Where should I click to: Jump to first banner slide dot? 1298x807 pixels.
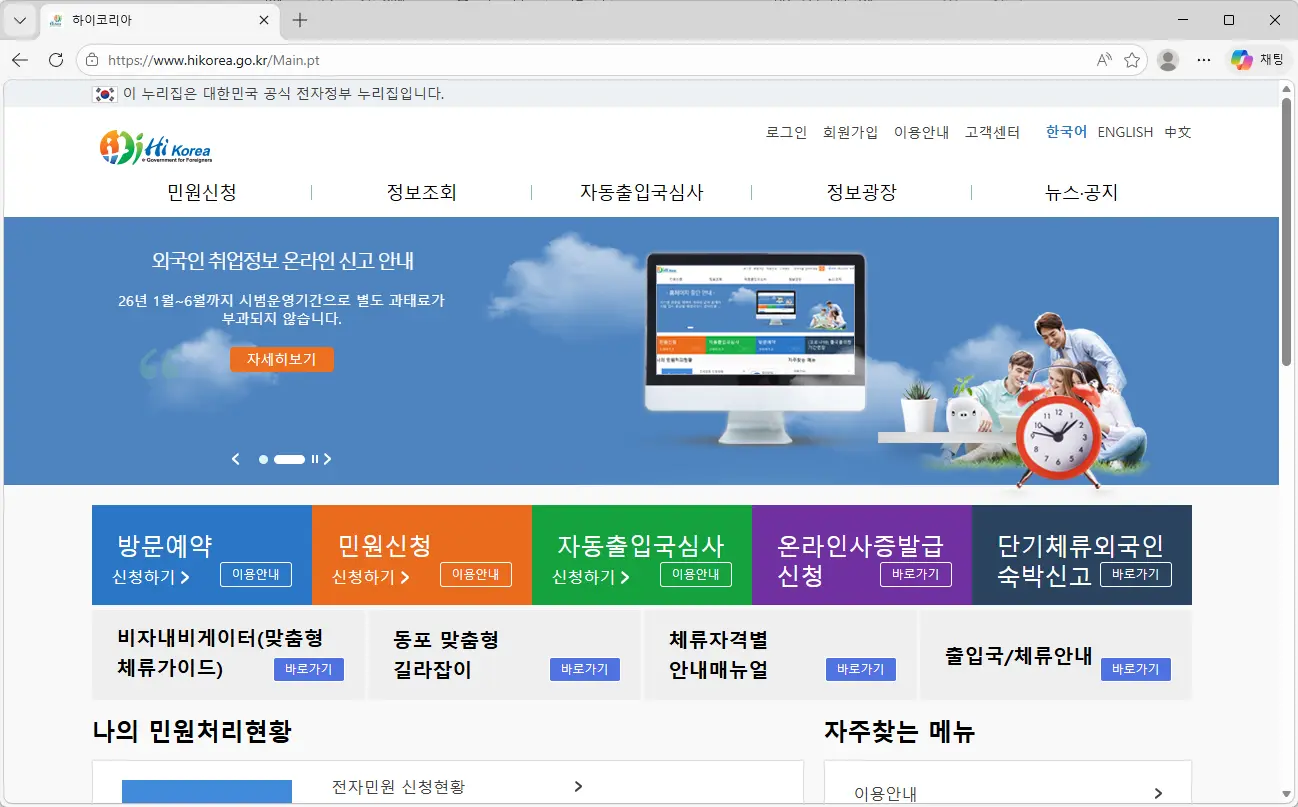click(263, 459)
